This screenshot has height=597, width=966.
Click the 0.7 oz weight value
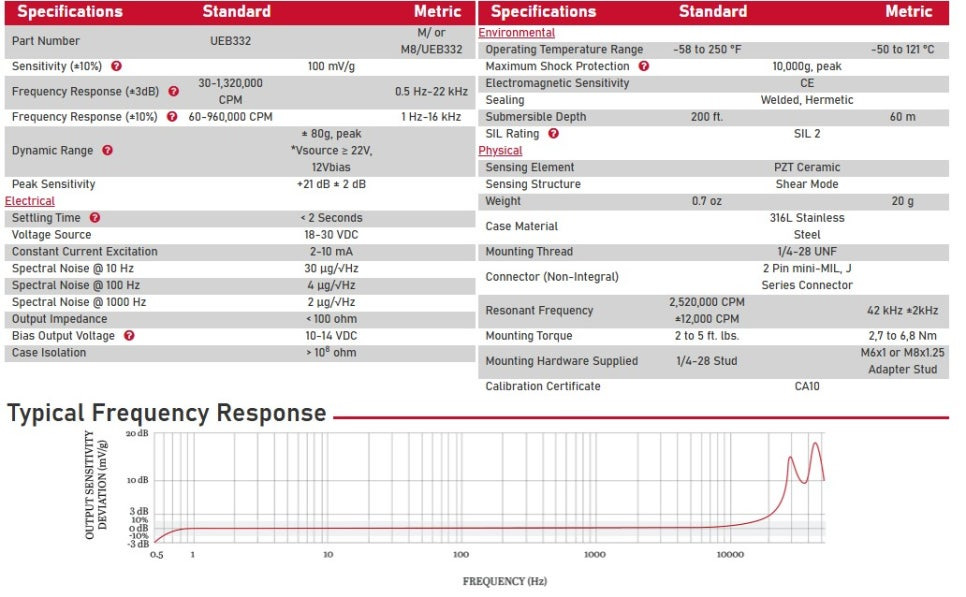point(707,201)
